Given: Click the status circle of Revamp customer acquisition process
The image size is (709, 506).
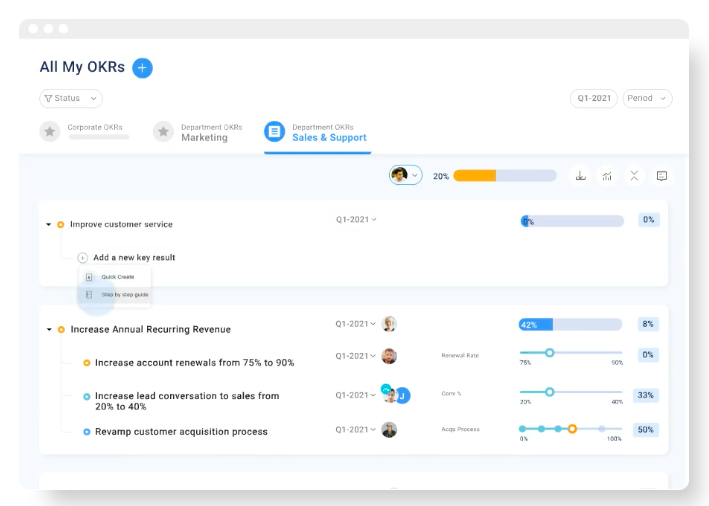Looking at the screenshot, I should pyautogui.click(x=86, y=432).
